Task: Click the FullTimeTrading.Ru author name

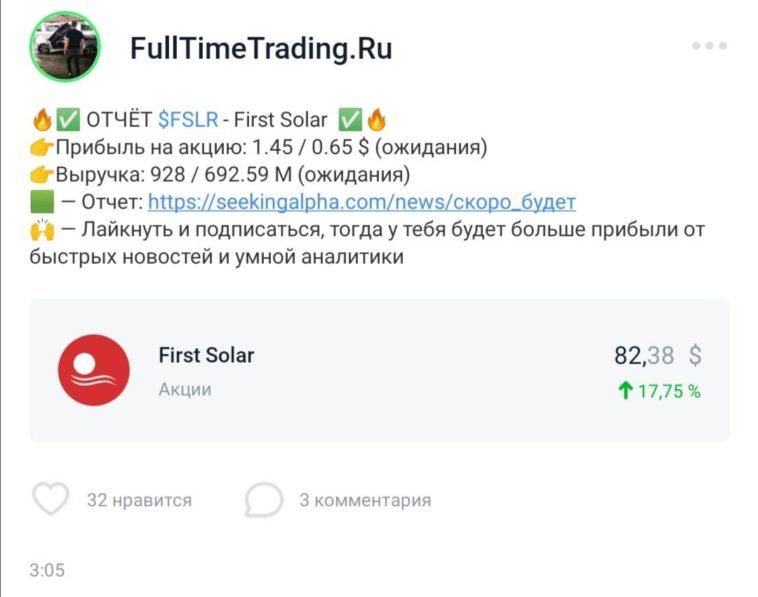Action: pyautogui.click(x=261, y=49)
